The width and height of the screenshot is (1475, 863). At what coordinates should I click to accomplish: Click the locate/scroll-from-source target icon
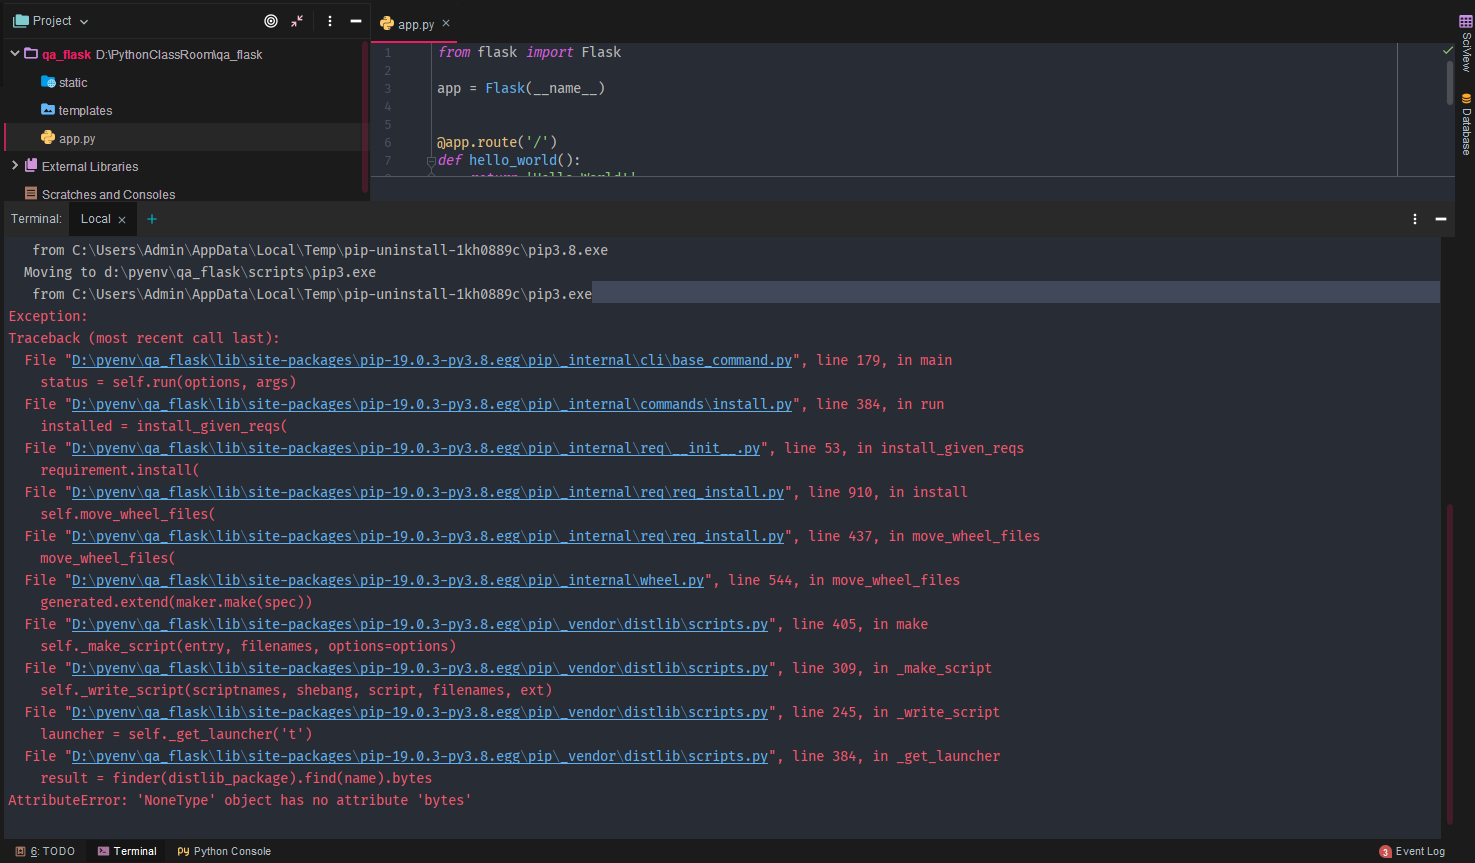point(271,21)
